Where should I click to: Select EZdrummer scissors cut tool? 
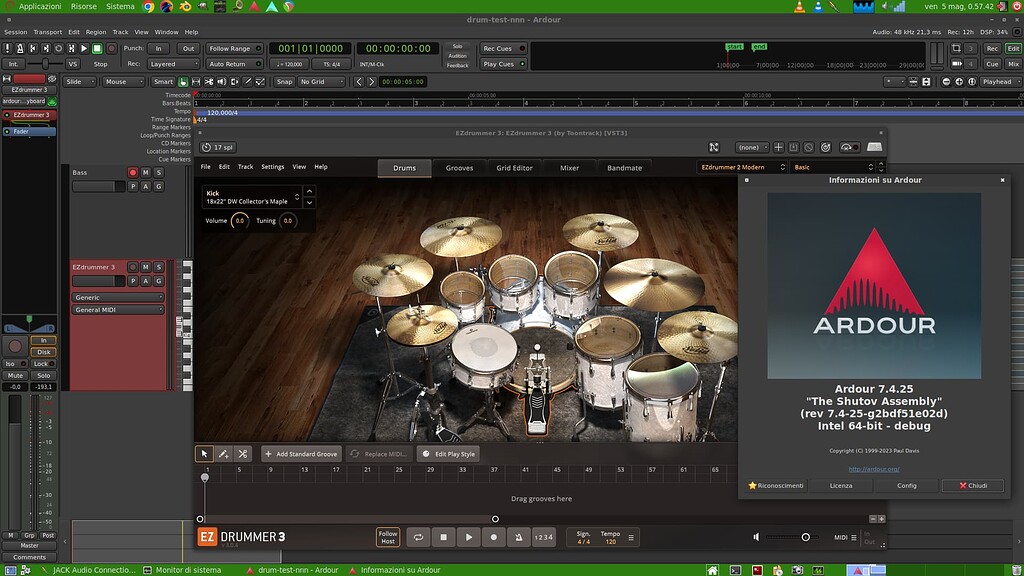click(x=243, y=454)
